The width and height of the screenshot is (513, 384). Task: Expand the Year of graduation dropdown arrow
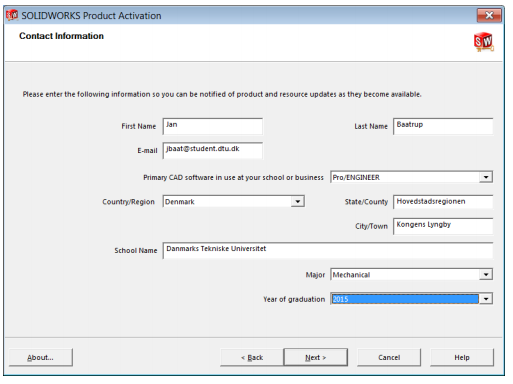(486, 299)
